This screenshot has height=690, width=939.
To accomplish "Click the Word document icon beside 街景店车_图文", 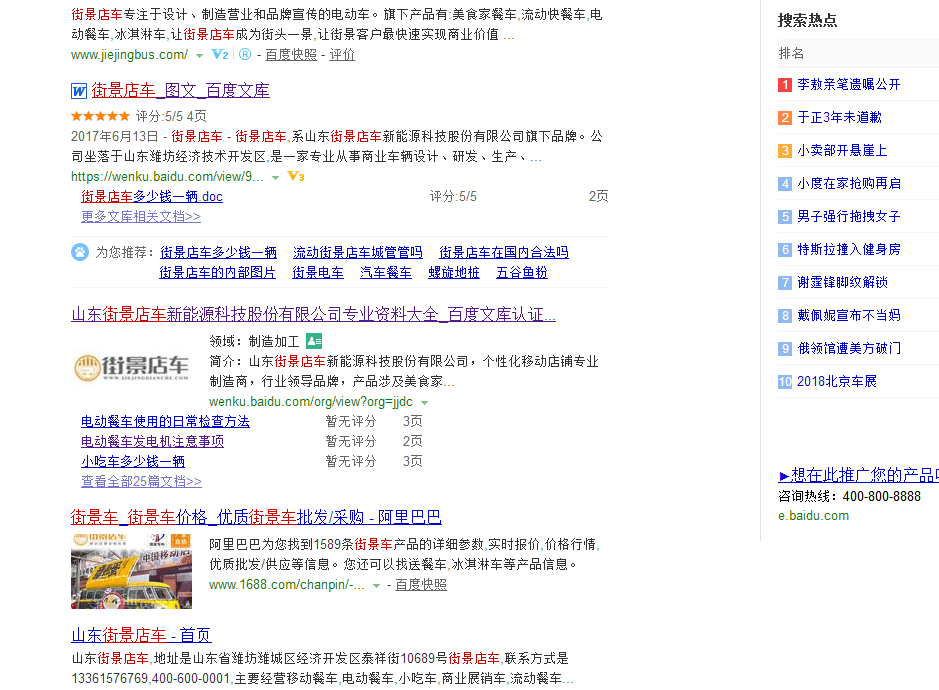I will click(78, 91).
